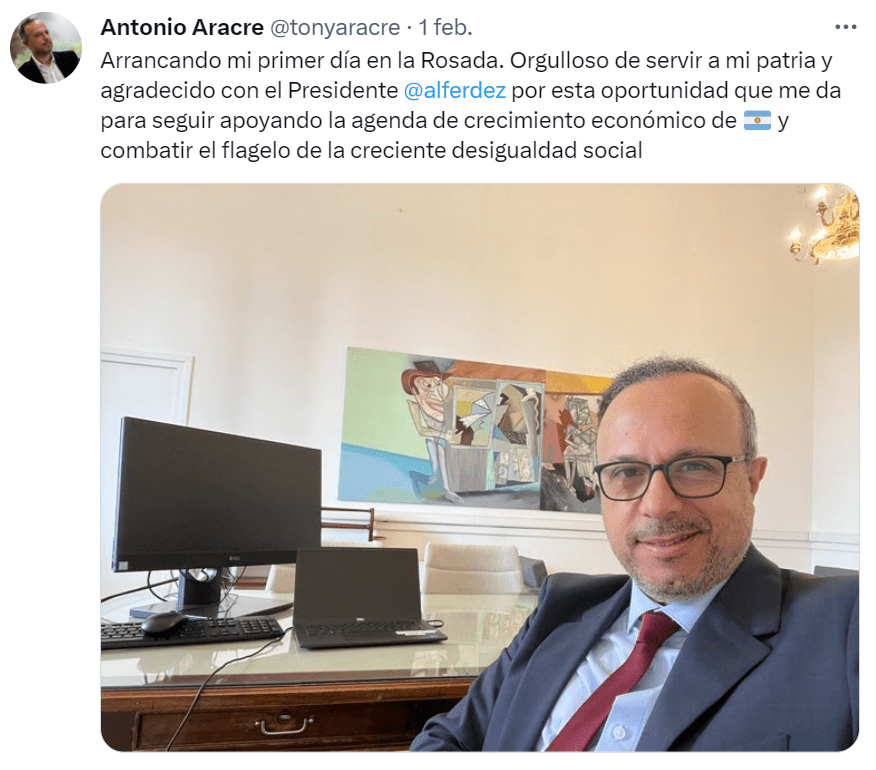Image resolution: width=876 pixels, height=770 pixels.
Task: Click the black laptop on the desk
Action: coord(366,598)
